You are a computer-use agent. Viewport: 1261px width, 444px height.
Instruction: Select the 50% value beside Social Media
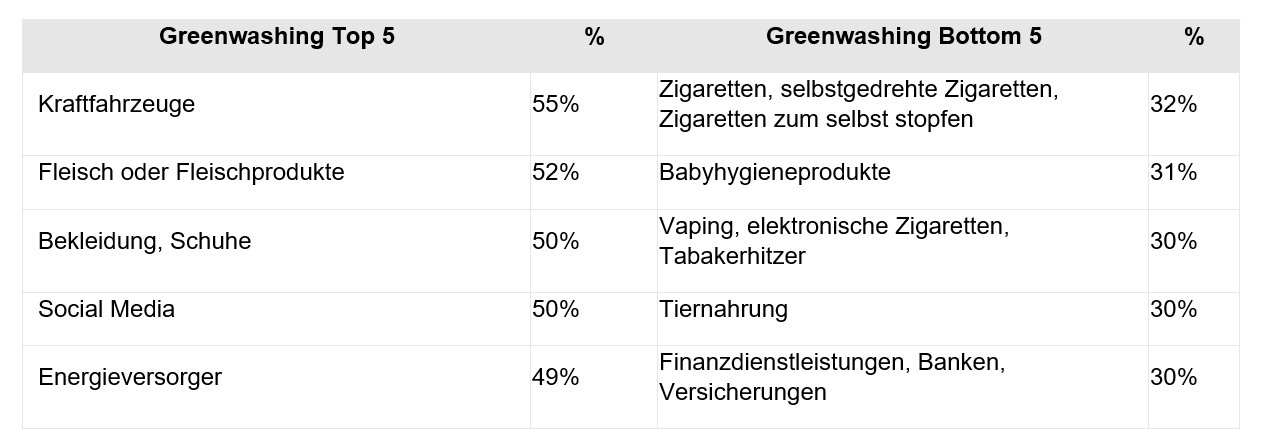pos(556,310)
